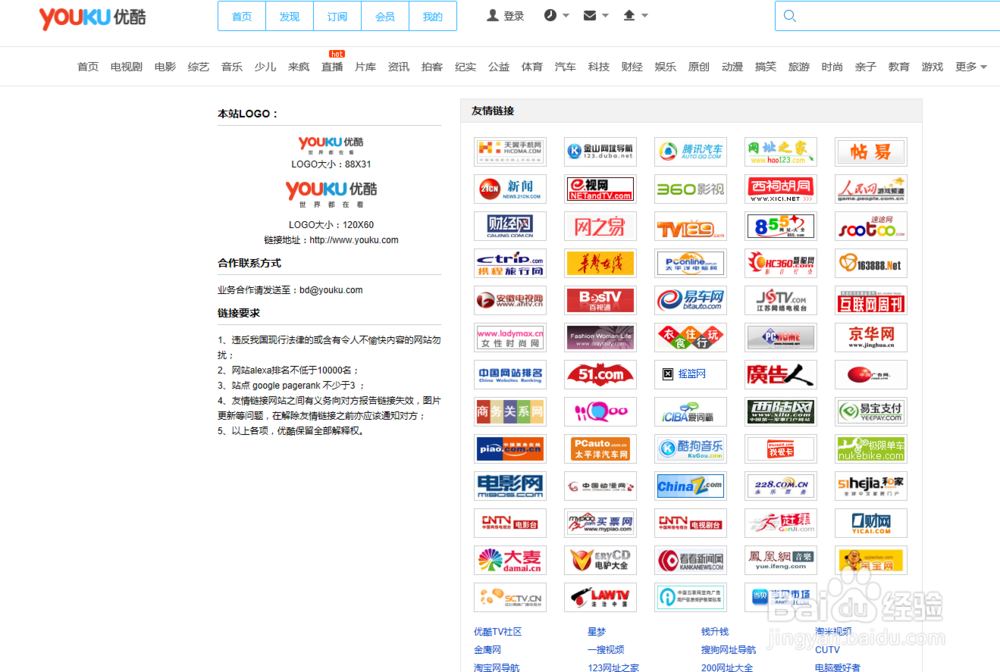Click the 120X60 Youku logo image
This screenshot has height=672, width=1000.
[x=331, y=194]
